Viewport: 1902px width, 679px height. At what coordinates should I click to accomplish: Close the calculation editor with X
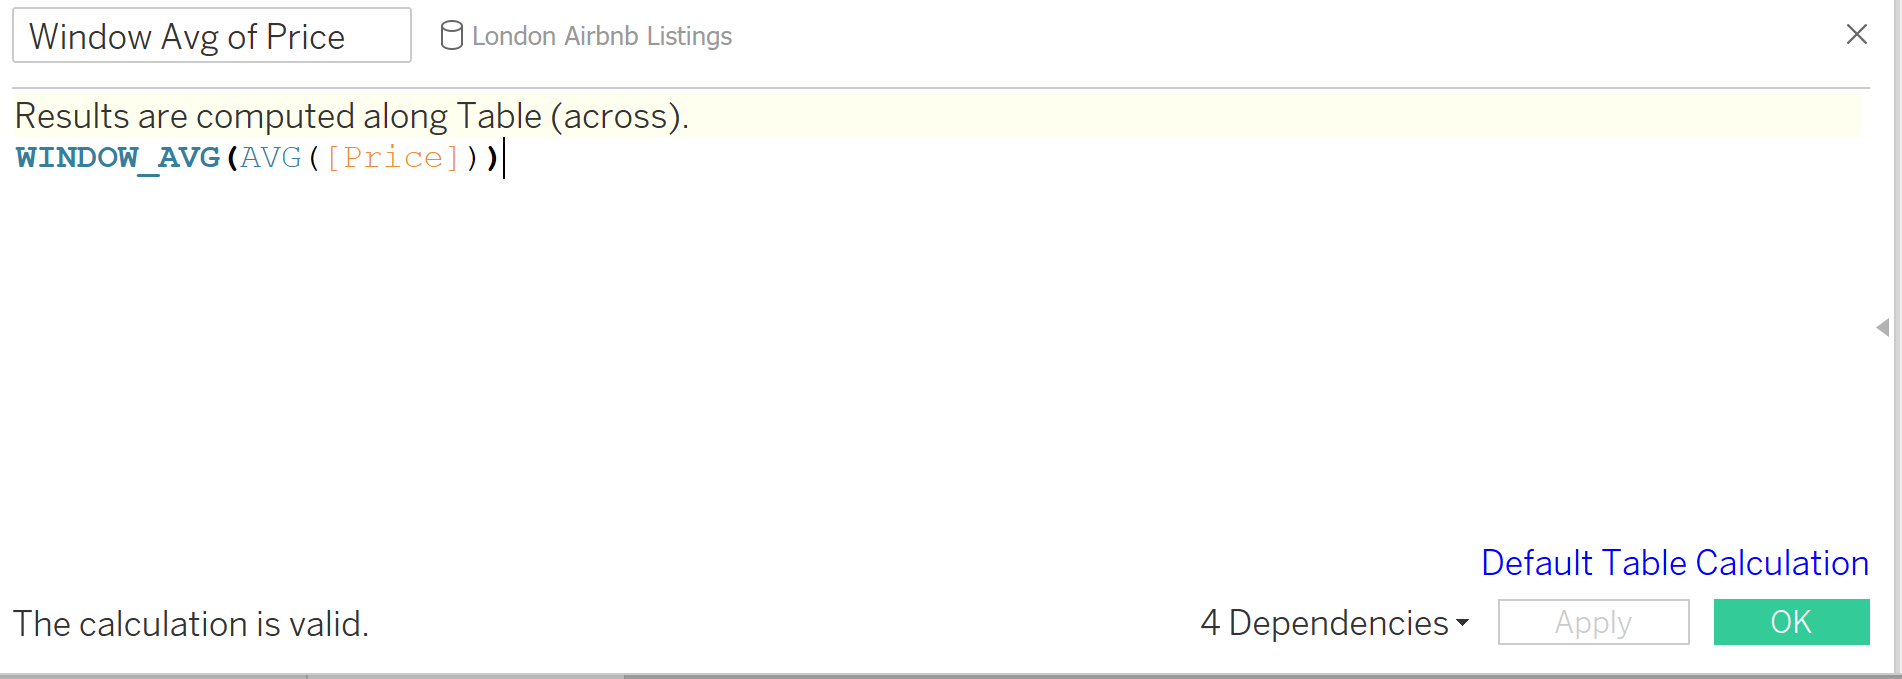click(x=1856, y=35)
